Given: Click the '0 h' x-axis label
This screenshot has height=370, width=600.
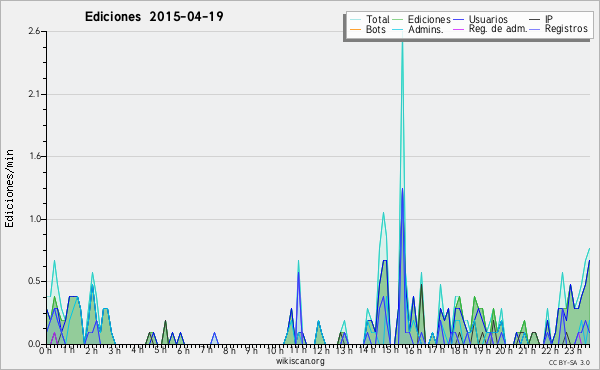Looking at the screenshot, I should (x=45, y=350).
